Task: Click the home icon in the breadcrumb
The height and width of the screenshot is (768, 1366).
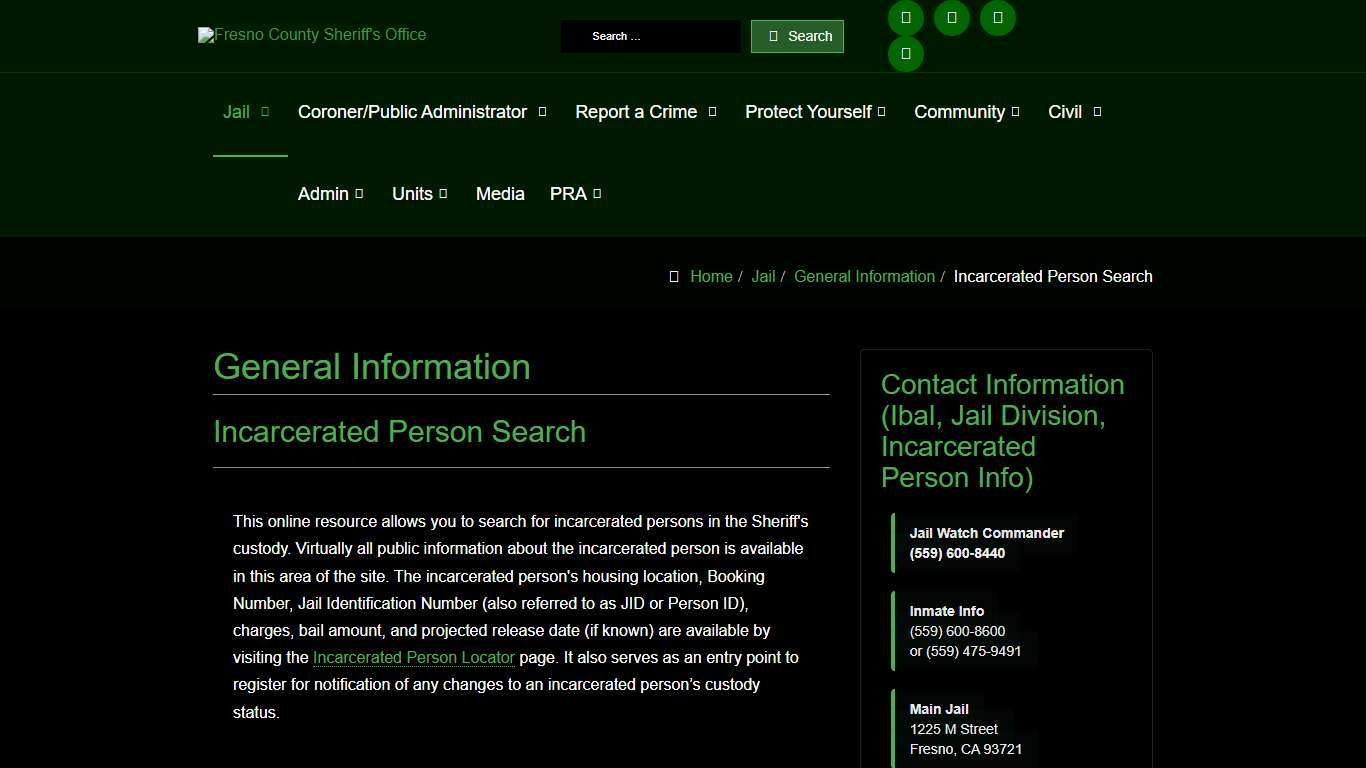Action: click(x=674, y=276)
